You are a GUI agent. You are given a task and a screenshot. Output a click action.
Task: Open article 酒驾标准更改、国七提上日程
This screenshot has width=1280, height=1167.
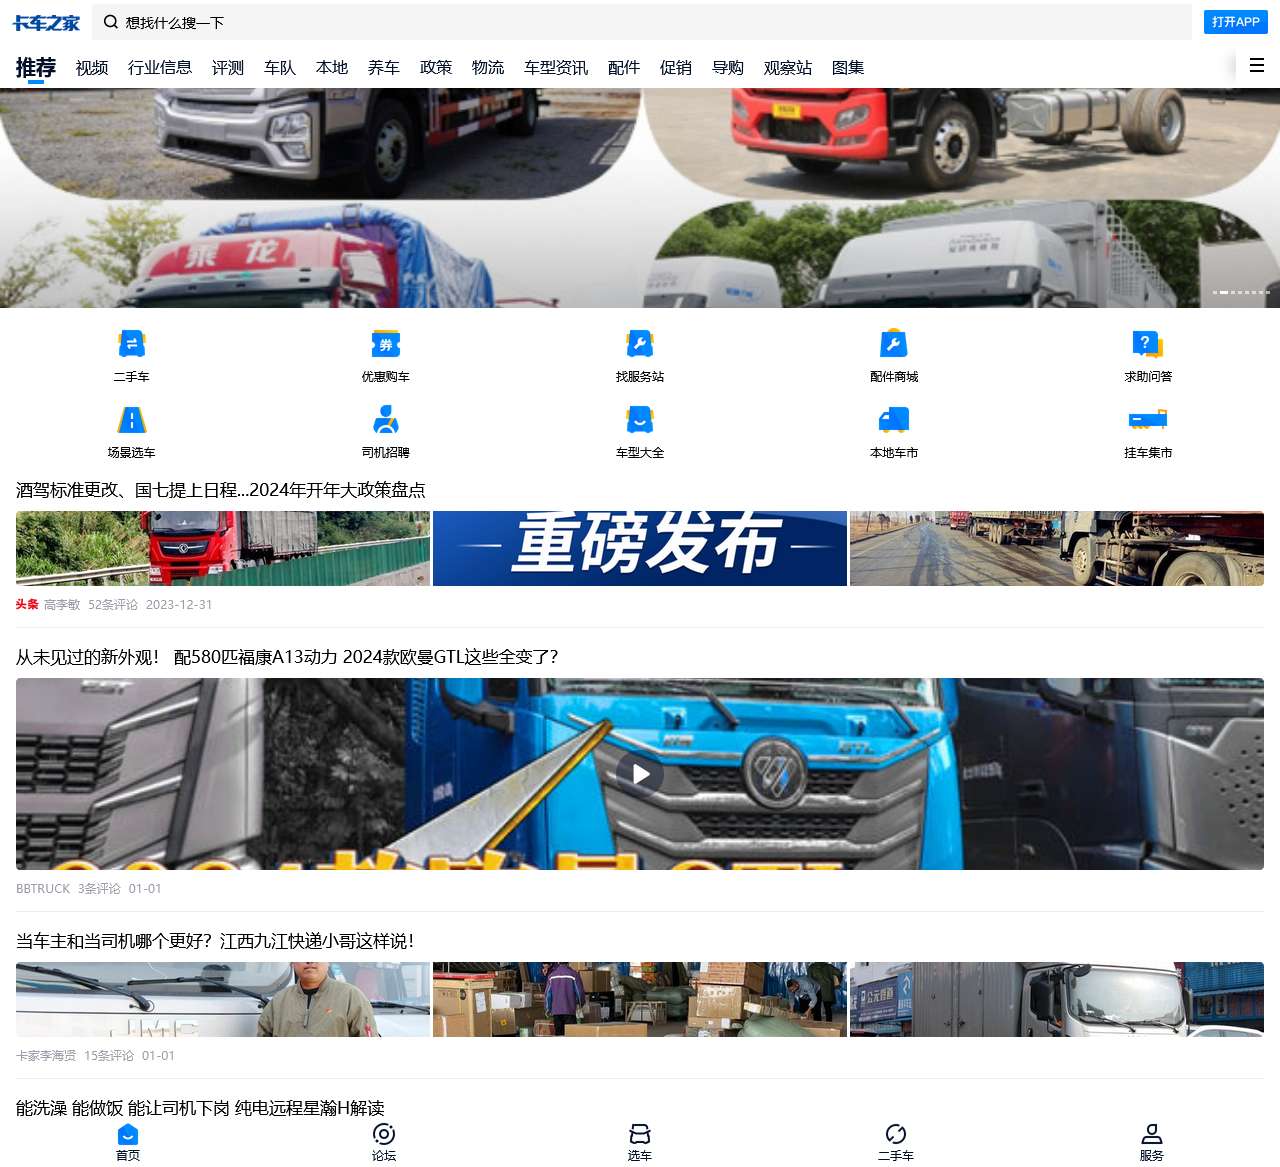[x=221, y=490]
